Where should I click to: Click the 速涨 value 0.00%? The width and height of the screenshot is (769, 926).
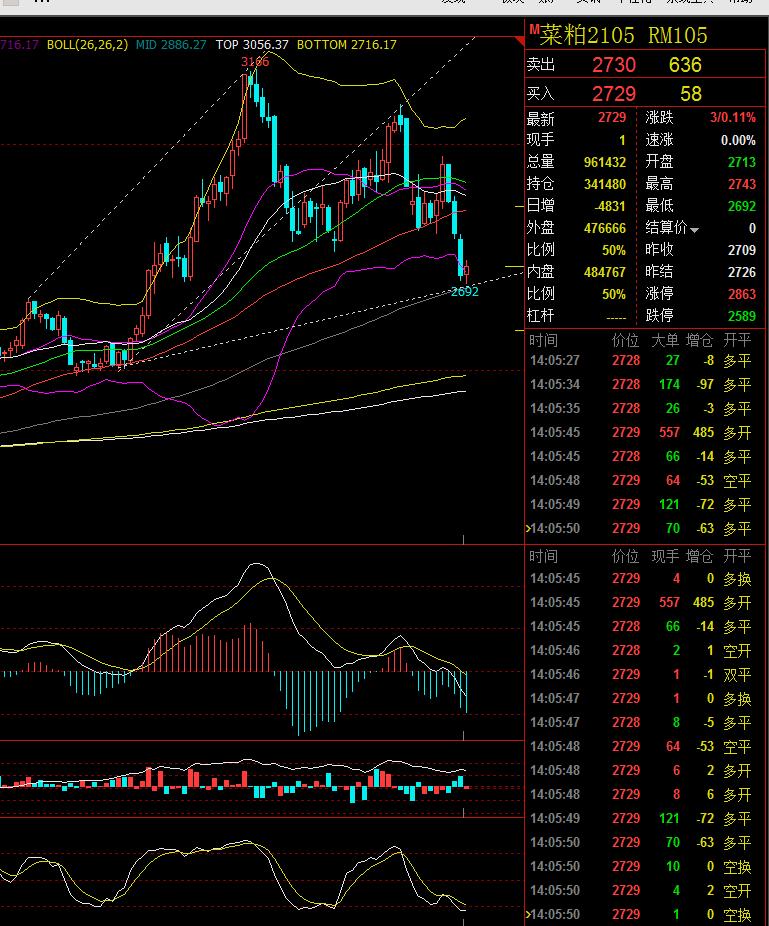[x=738, y=140]
